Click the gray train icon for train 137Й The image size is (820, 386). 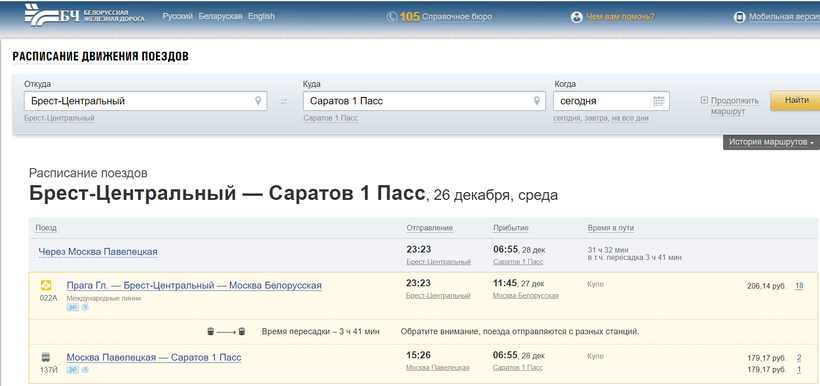pos(46,358)
